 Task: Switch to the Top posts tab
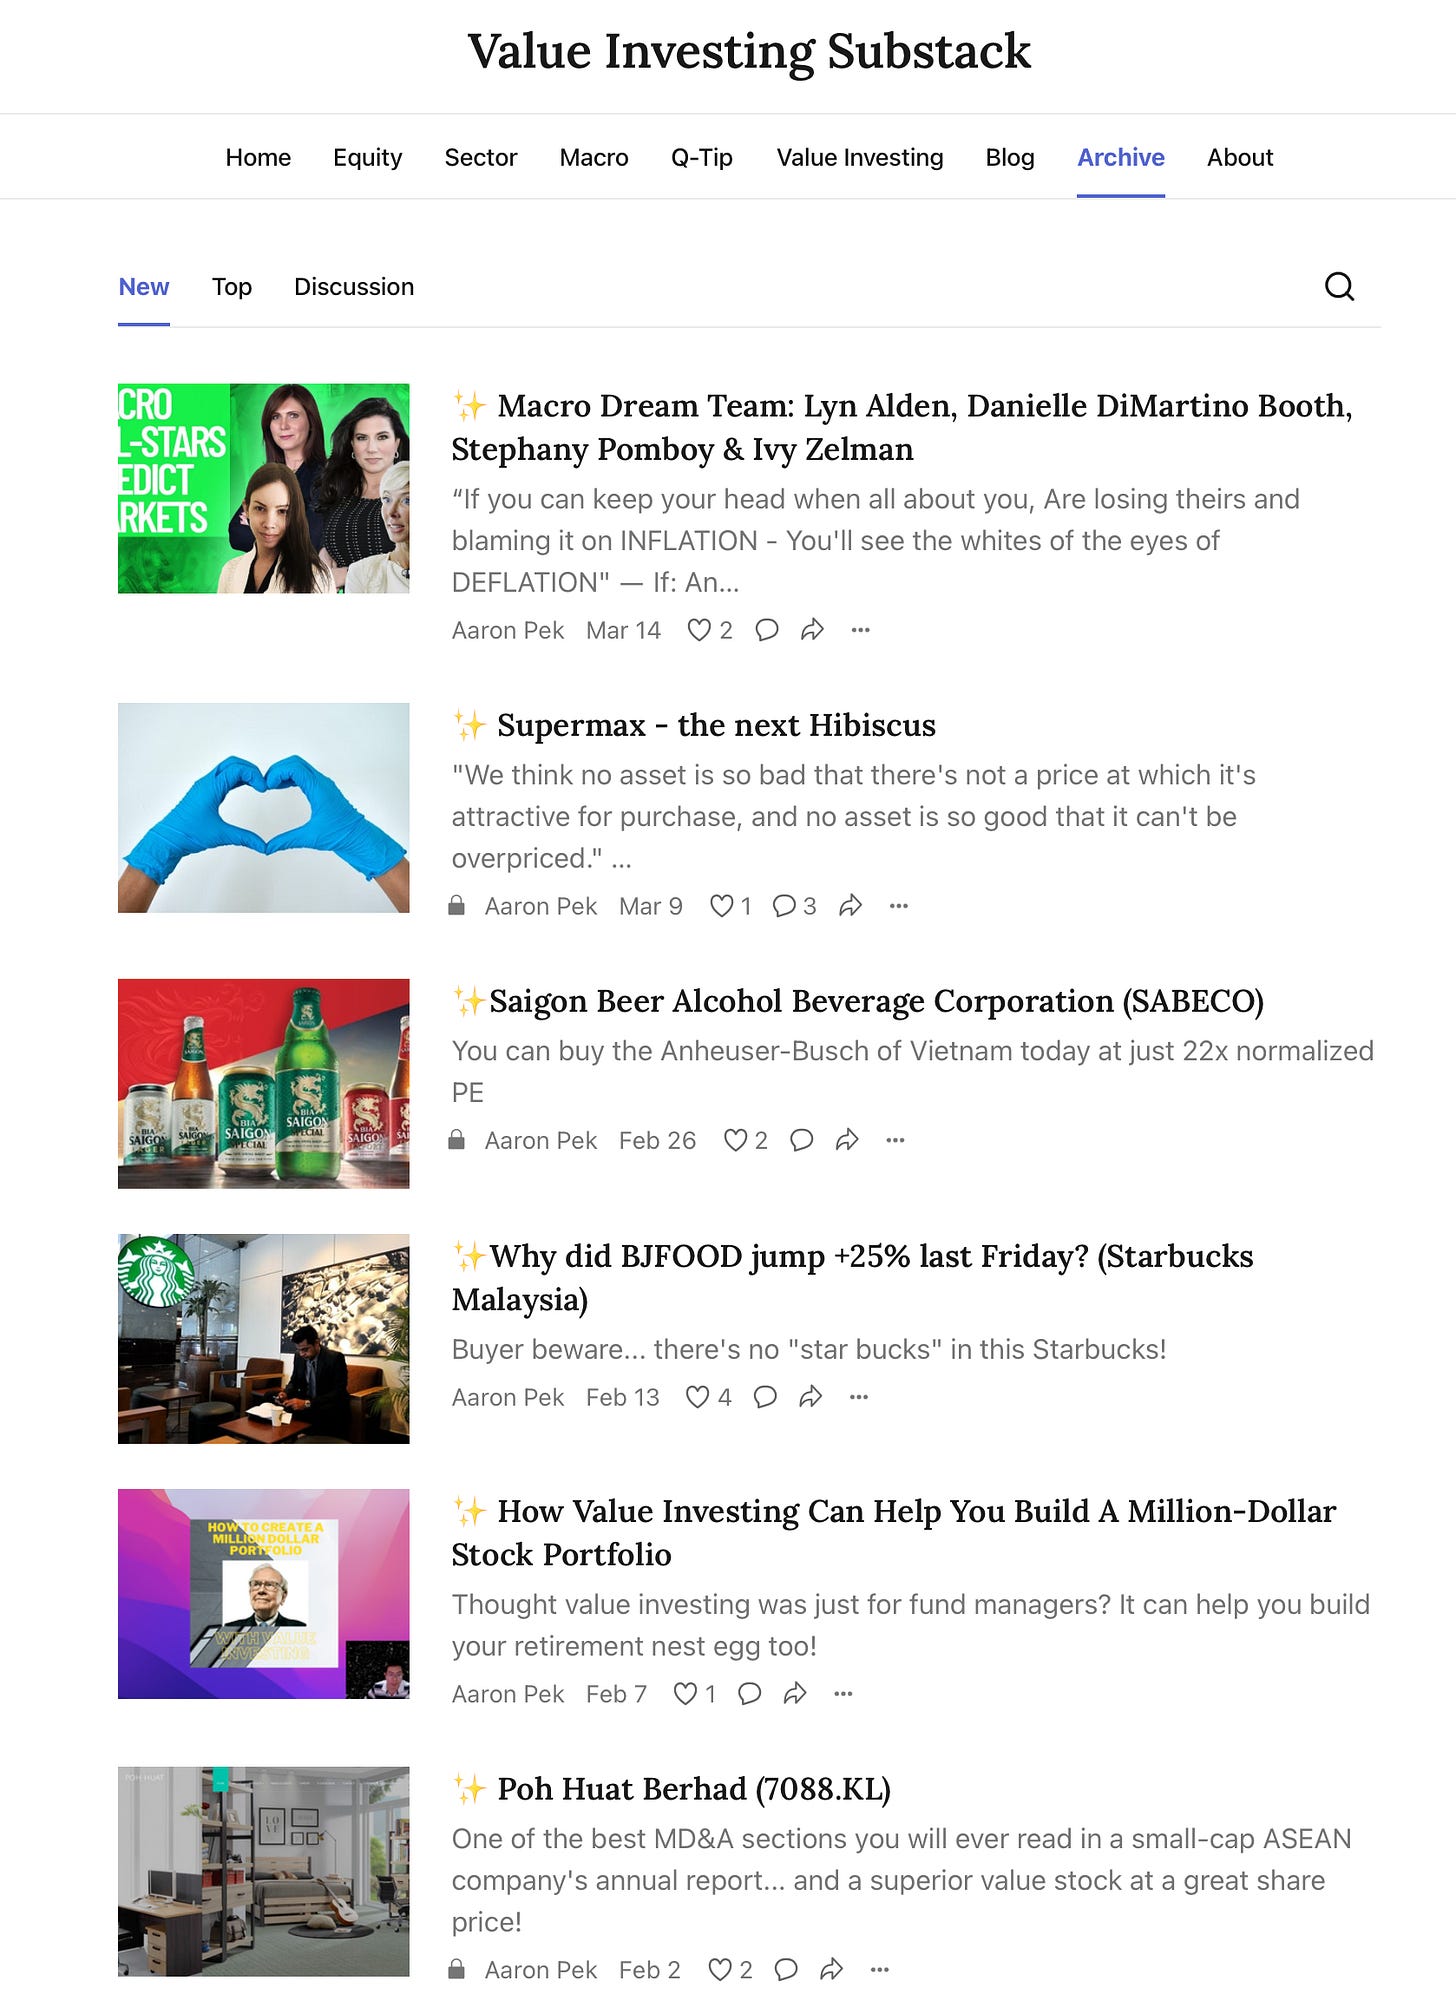(x=232, y=287)
